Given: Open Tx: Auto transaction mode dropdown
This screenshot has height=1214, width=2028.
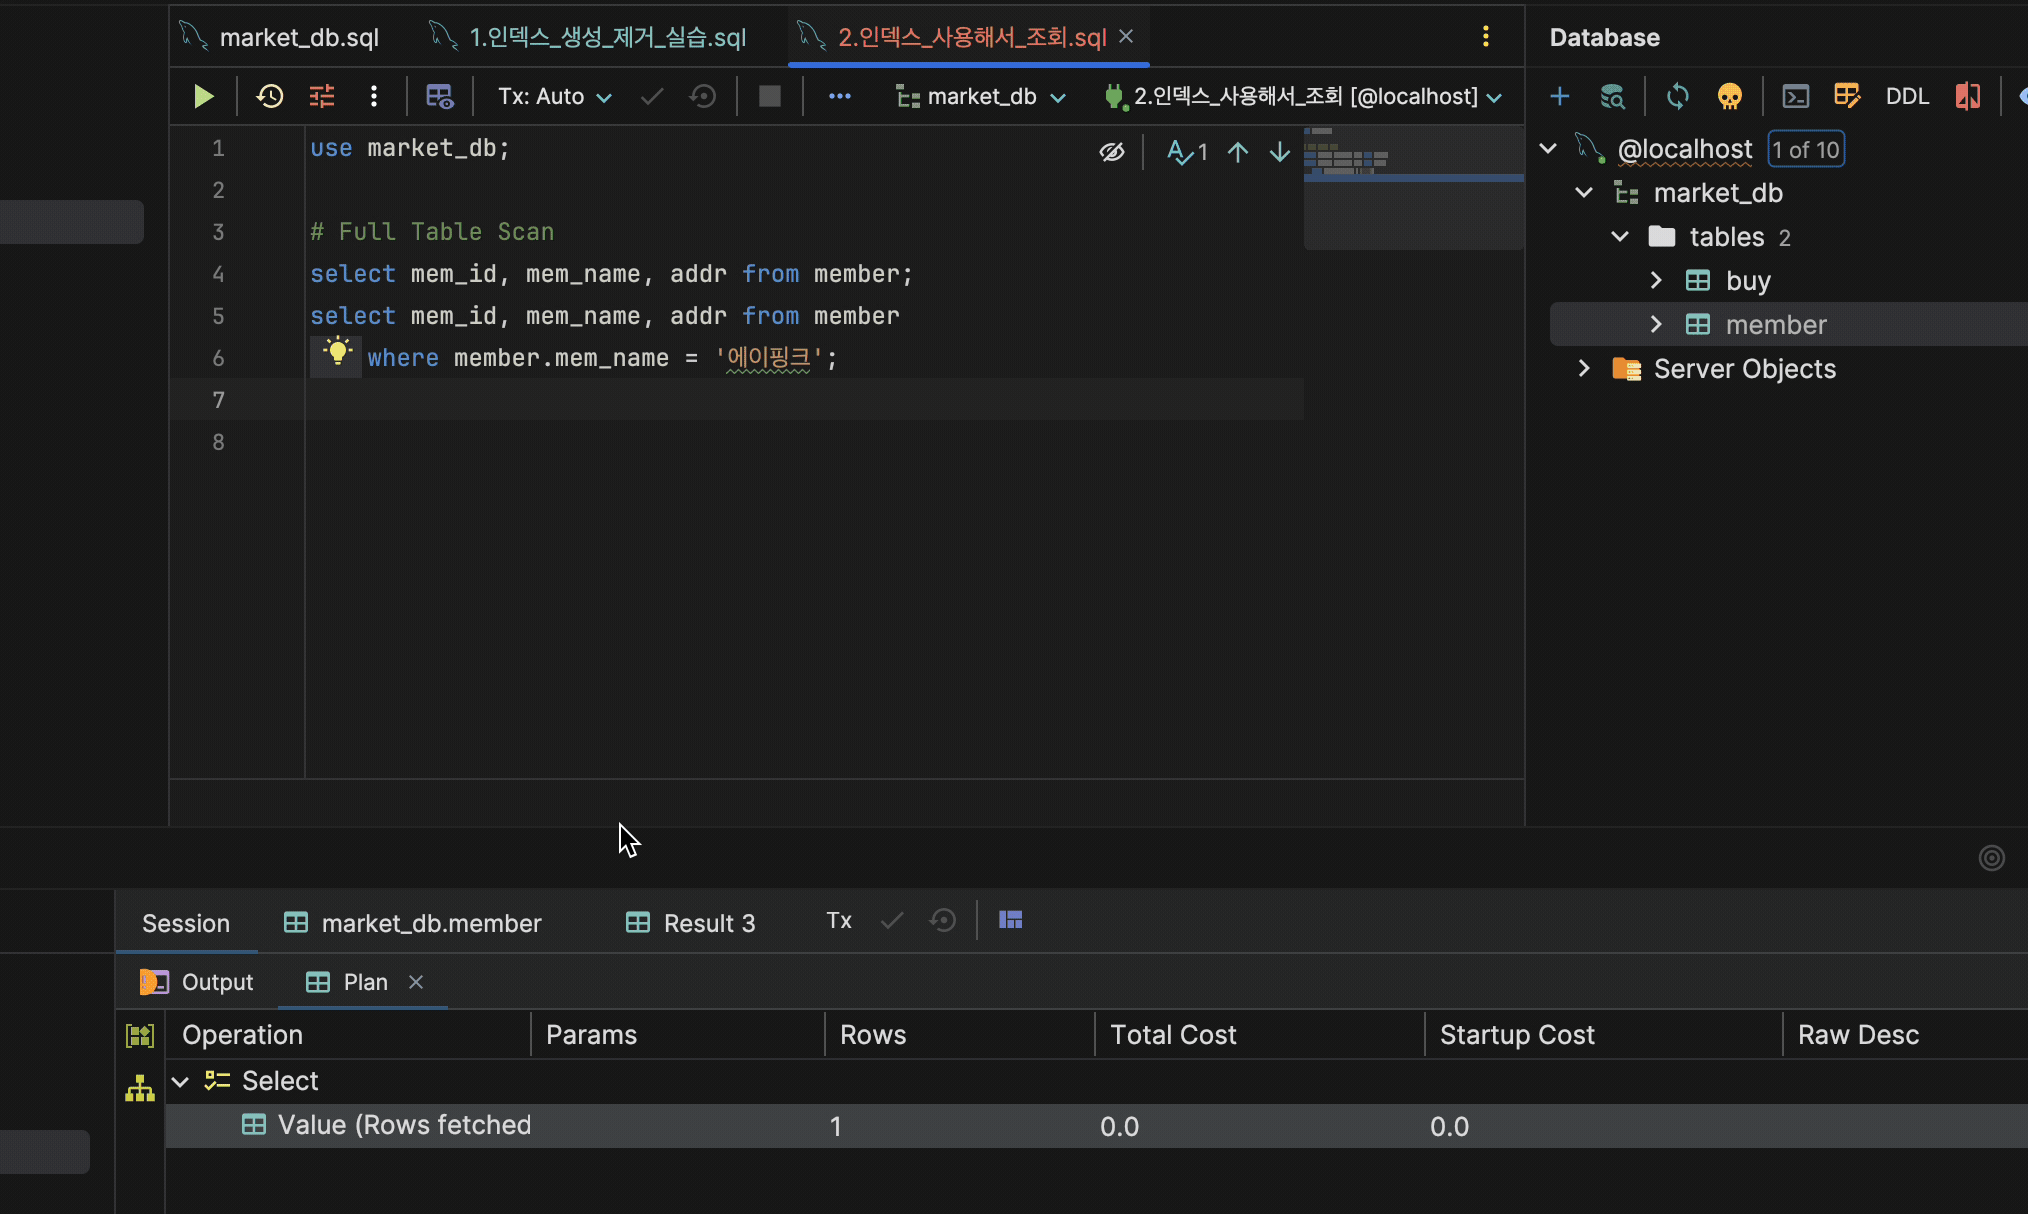Looking at the screenshot, I should point(555,96).
